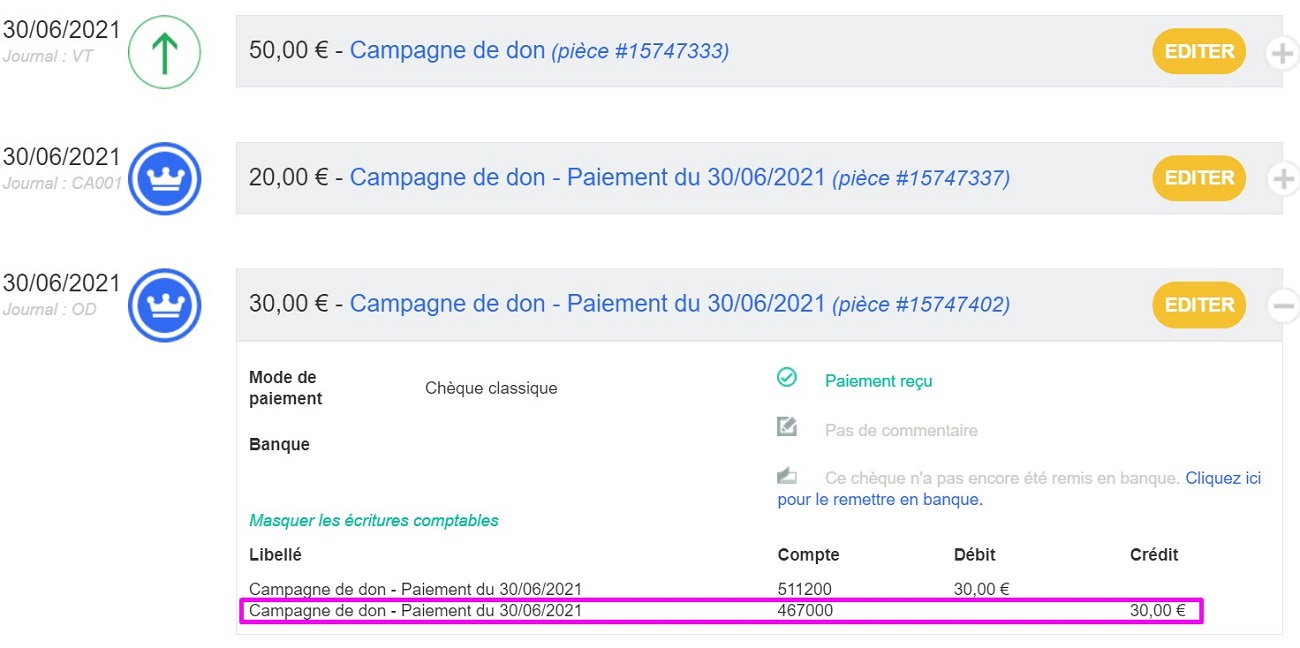Collapse the 30,00 € entry with minus
This screenshot has height=648, width=1300.
click(1282, 306)
